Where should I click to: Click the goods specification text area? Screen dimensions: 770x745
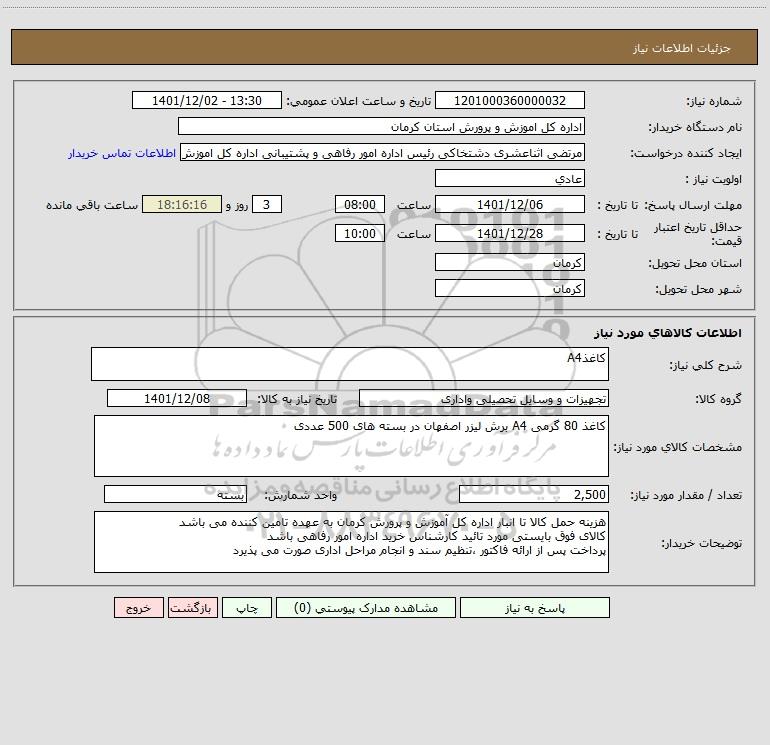351,446
